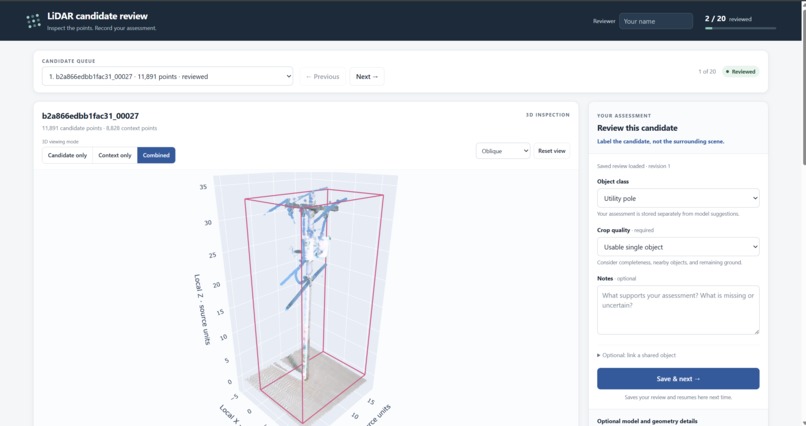The width and height of the screenshot is (806, 426).
Task: Click the 2 / 20 reviewed progress bar
Action: 740,28
